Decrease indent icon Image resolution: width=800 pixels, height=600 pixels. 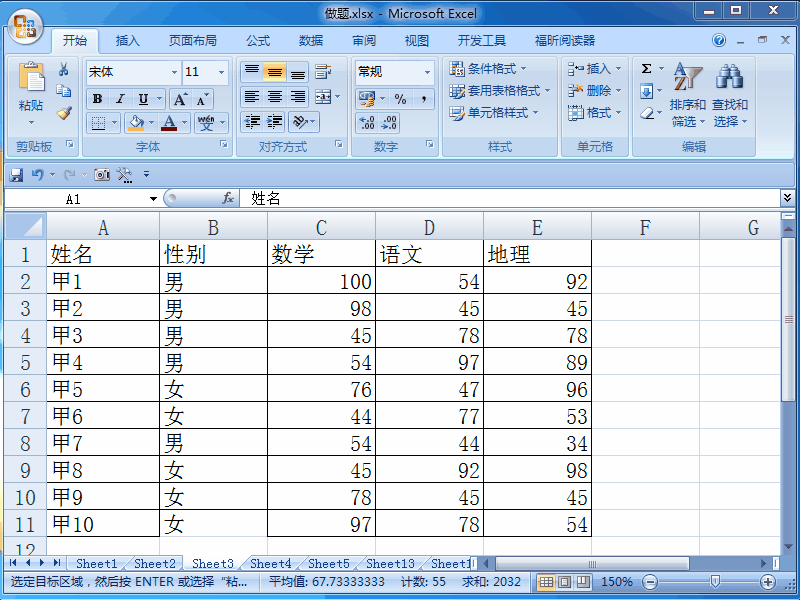coord(252,121)
